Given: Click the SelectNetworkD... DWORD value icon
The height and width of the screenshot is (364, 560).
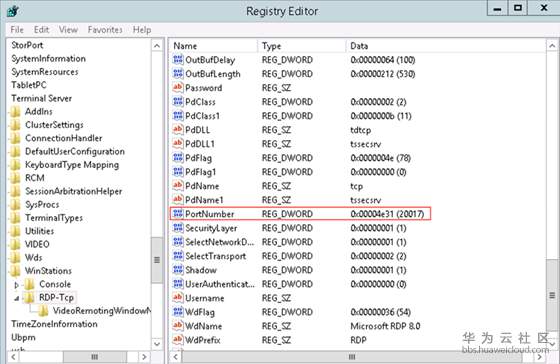Looking at the screenshot, I should coord(178,242).
